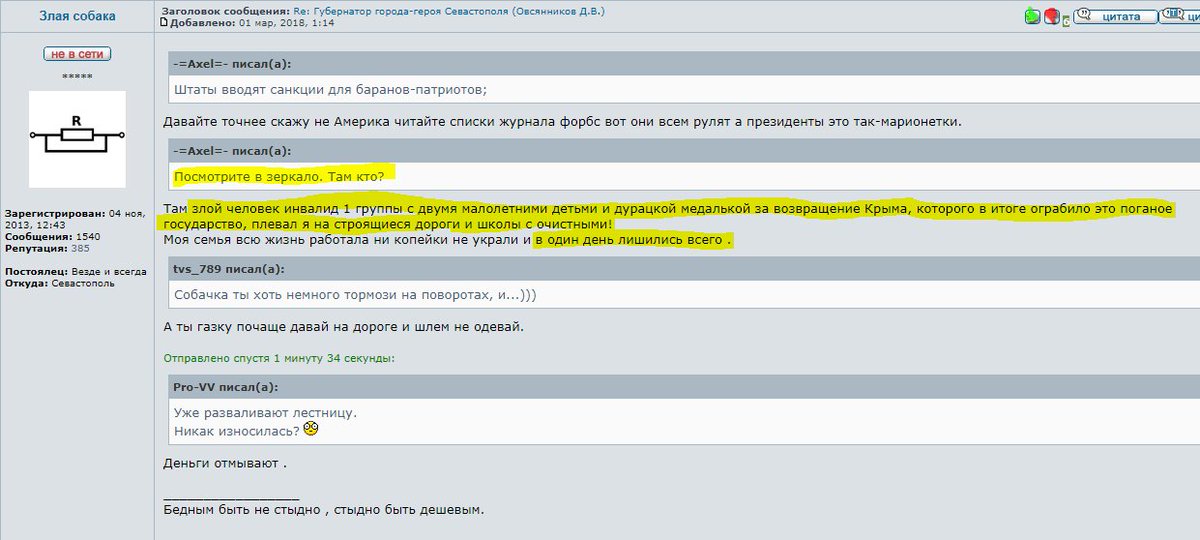This screenshot has width=1200, height=540.
Task: Click the green thumbs-up reputation icon
Action: [x=1032, y=16]
